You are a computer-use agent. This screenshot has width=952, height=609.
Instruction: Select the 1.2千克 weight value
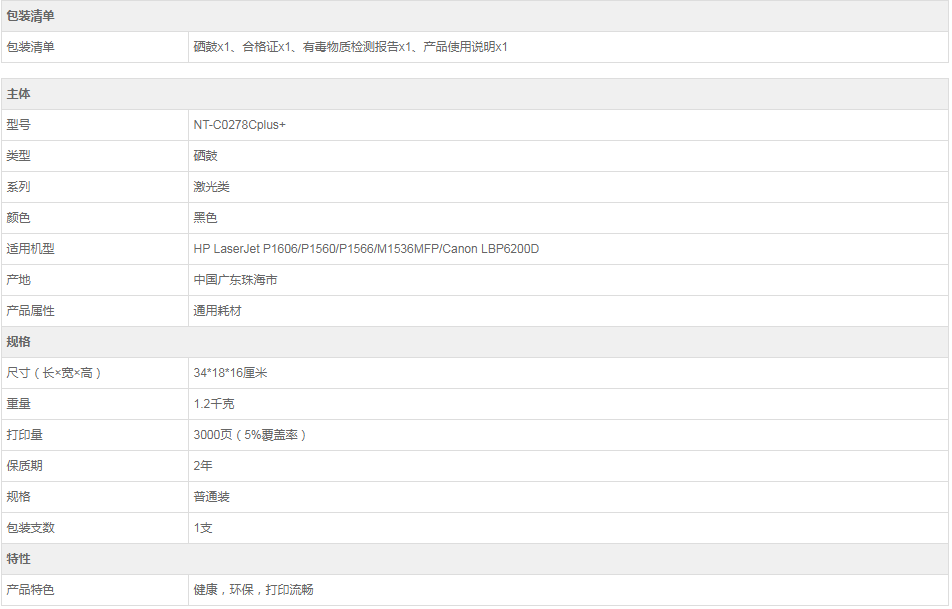pyautogui.click(x=214, y=404)
